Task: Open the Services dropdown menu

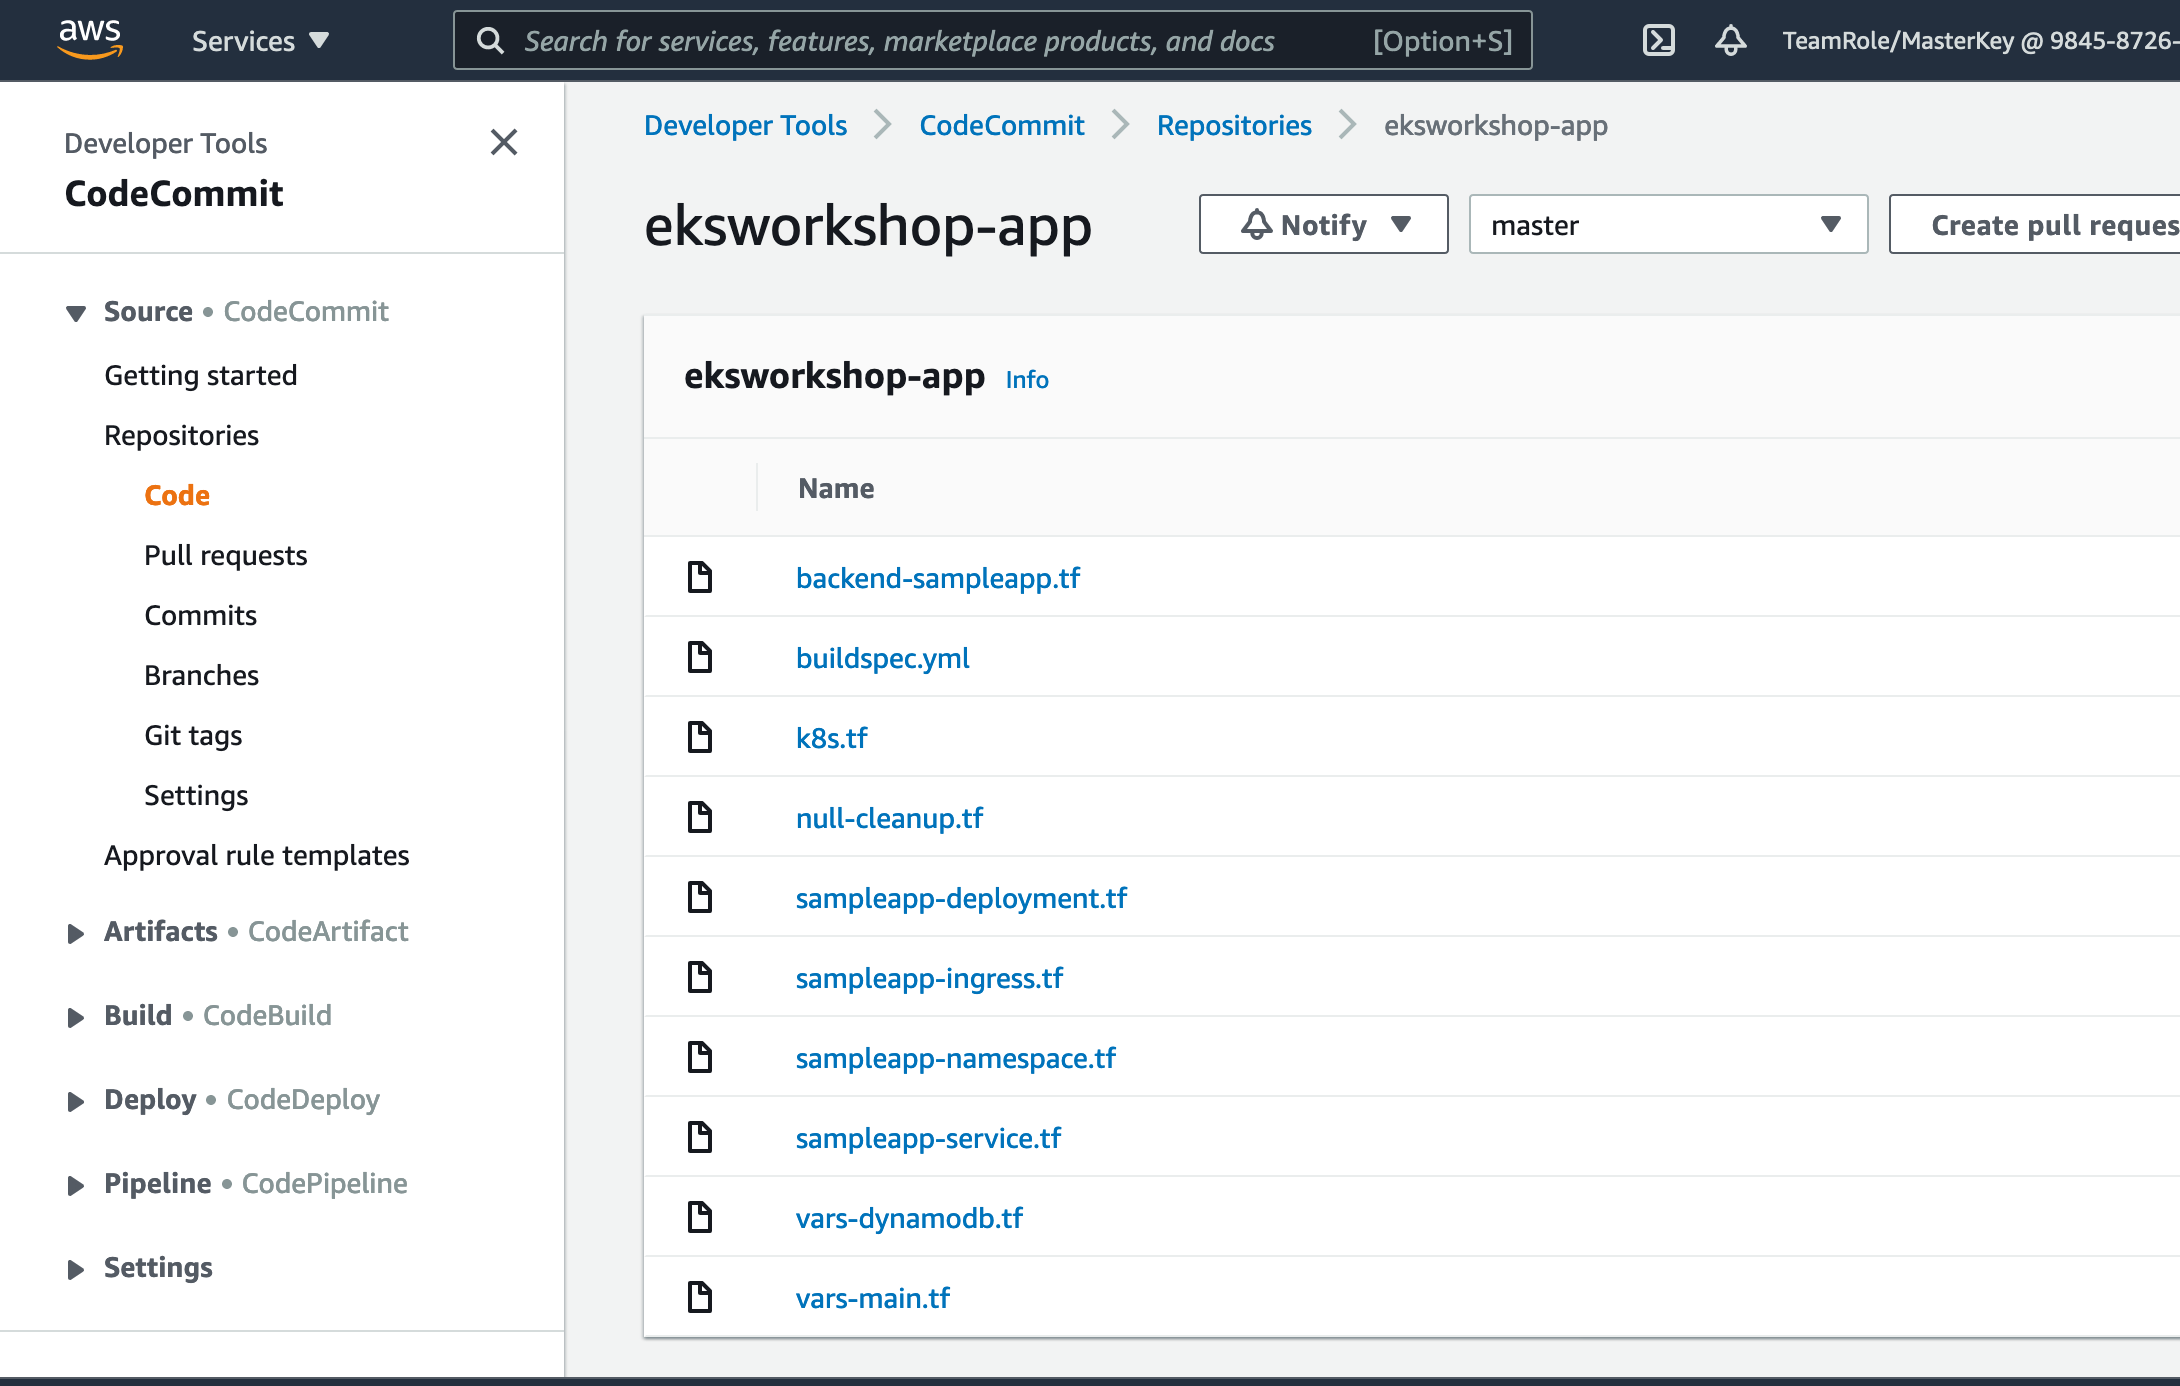Action: click(x=260, y=41)
